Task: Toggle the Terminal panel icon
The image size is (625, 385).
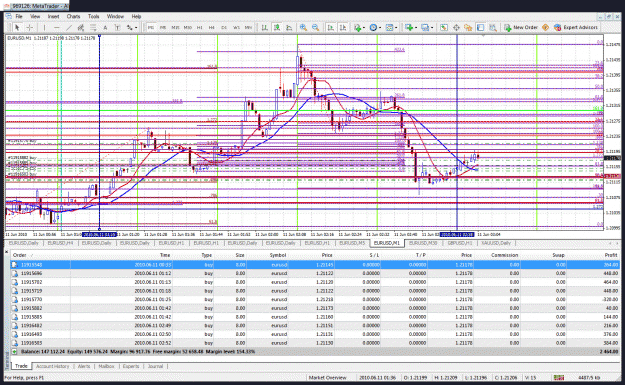Action: coord(480,28)
